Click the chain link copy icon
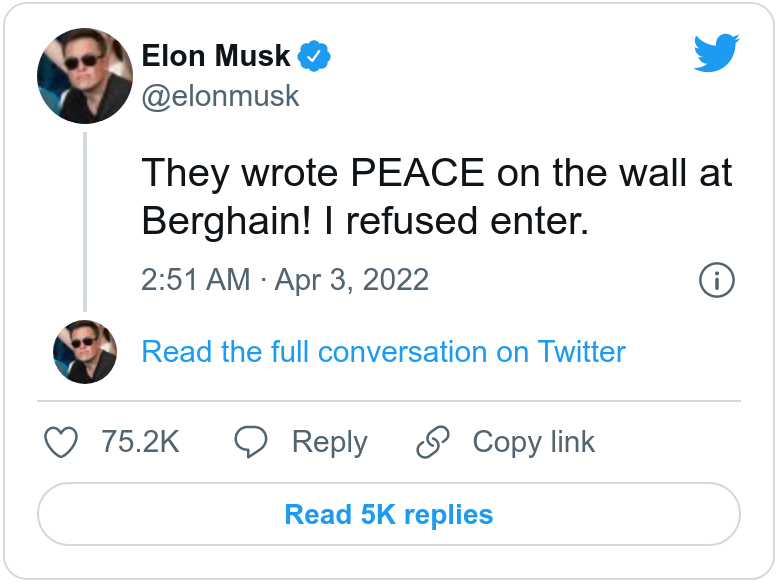Image resolution: width=780 pixels, height=584 pixels. click(x=433, y=442)
